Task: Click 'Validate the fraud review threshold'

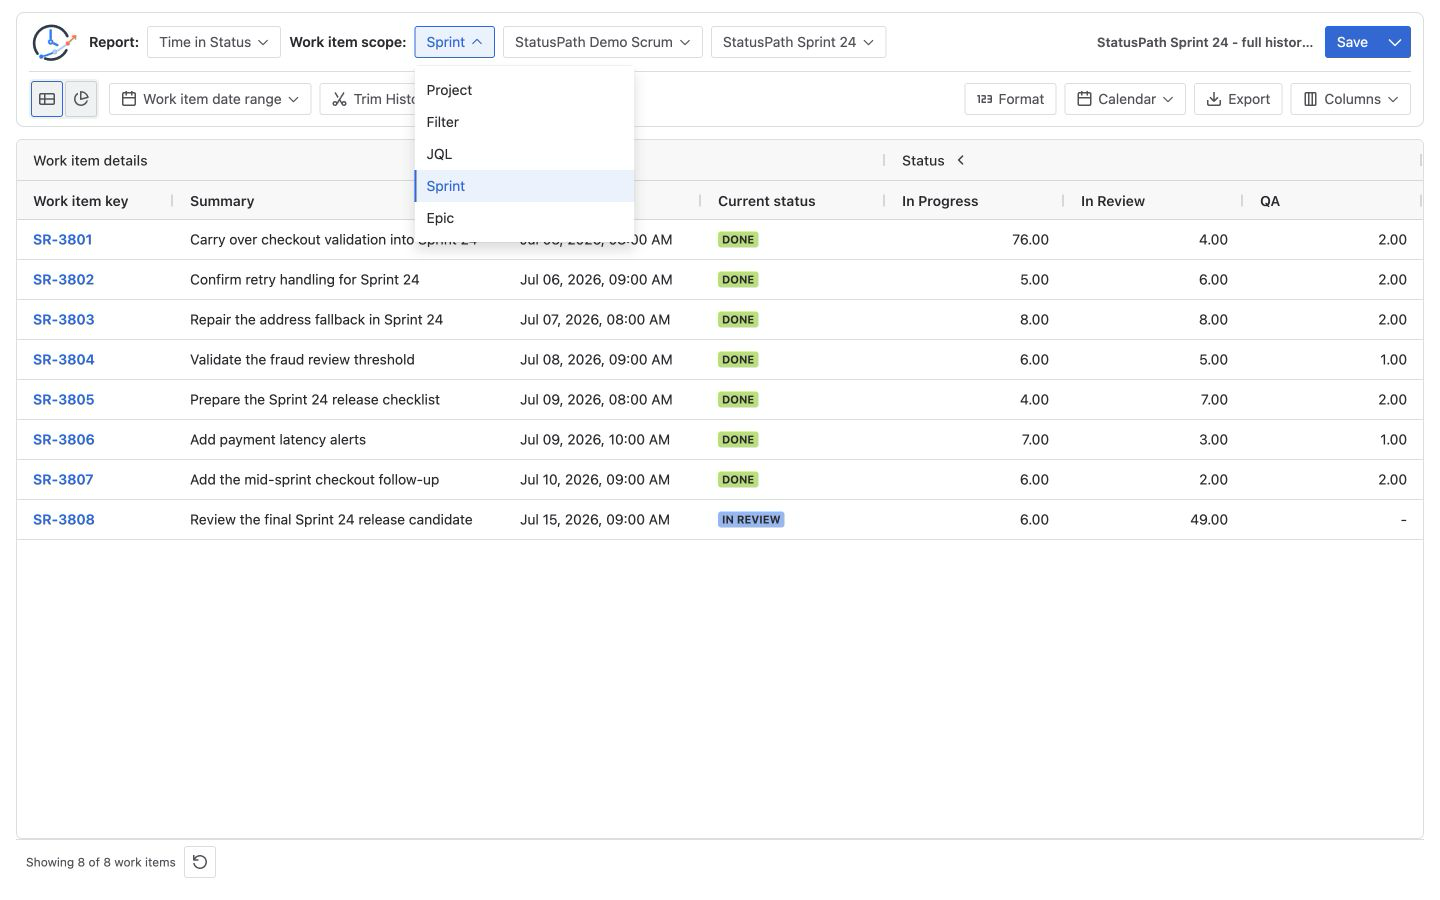Action: (x=302, y=360)
